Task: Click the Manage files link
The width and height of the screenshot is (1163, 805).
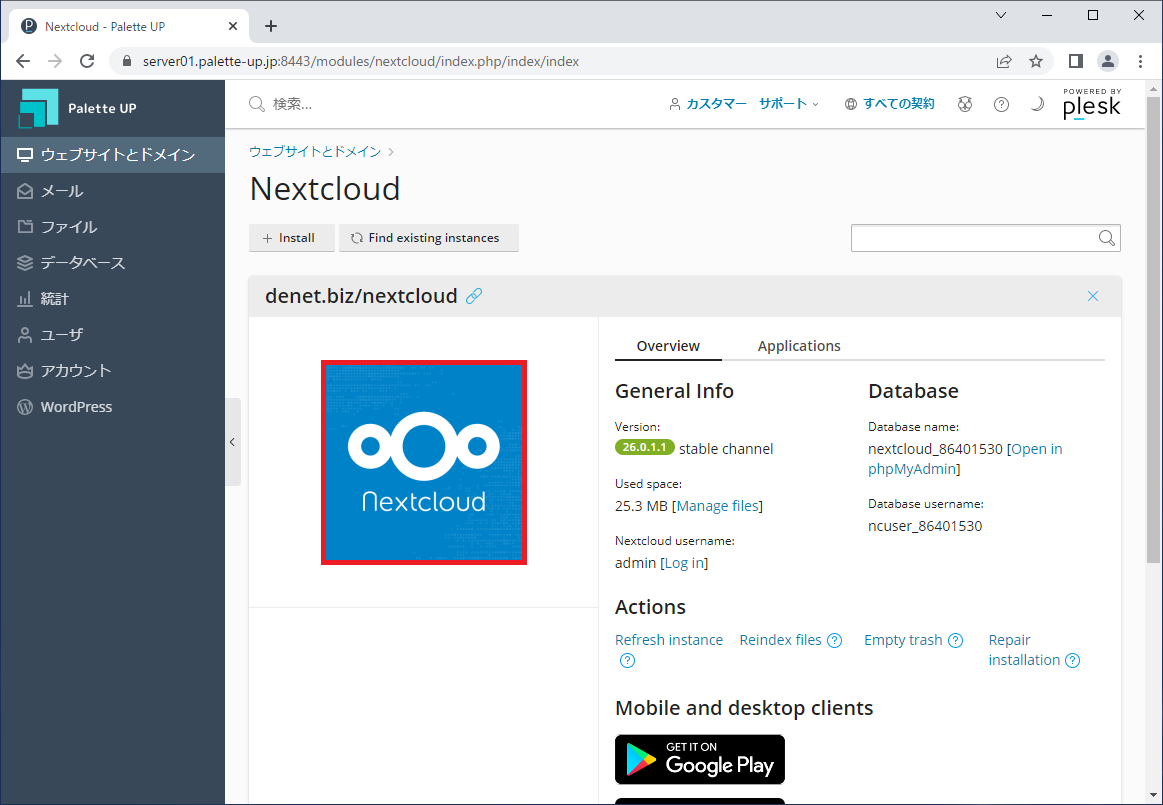Action: 717,506
